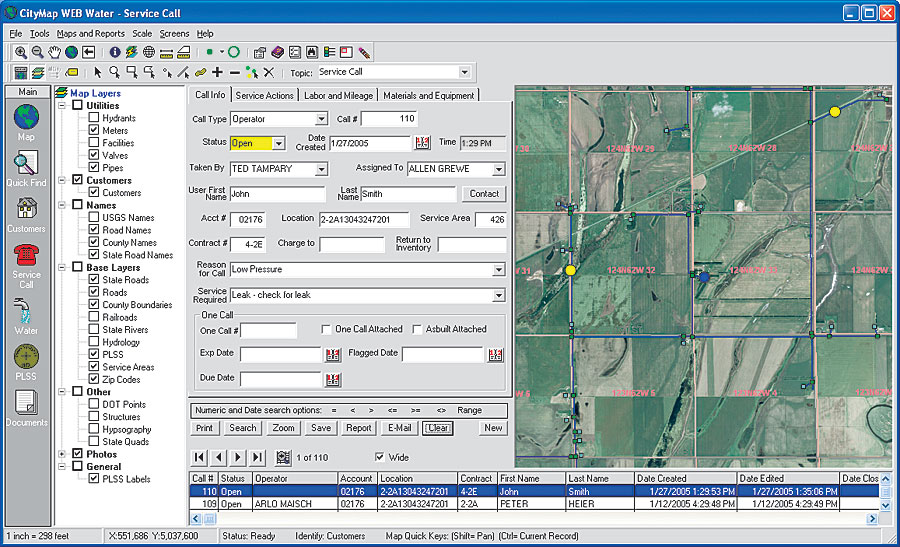Collapse the Utilities tree group
Screen dimensions: 900x547
(x=62, y=106)
